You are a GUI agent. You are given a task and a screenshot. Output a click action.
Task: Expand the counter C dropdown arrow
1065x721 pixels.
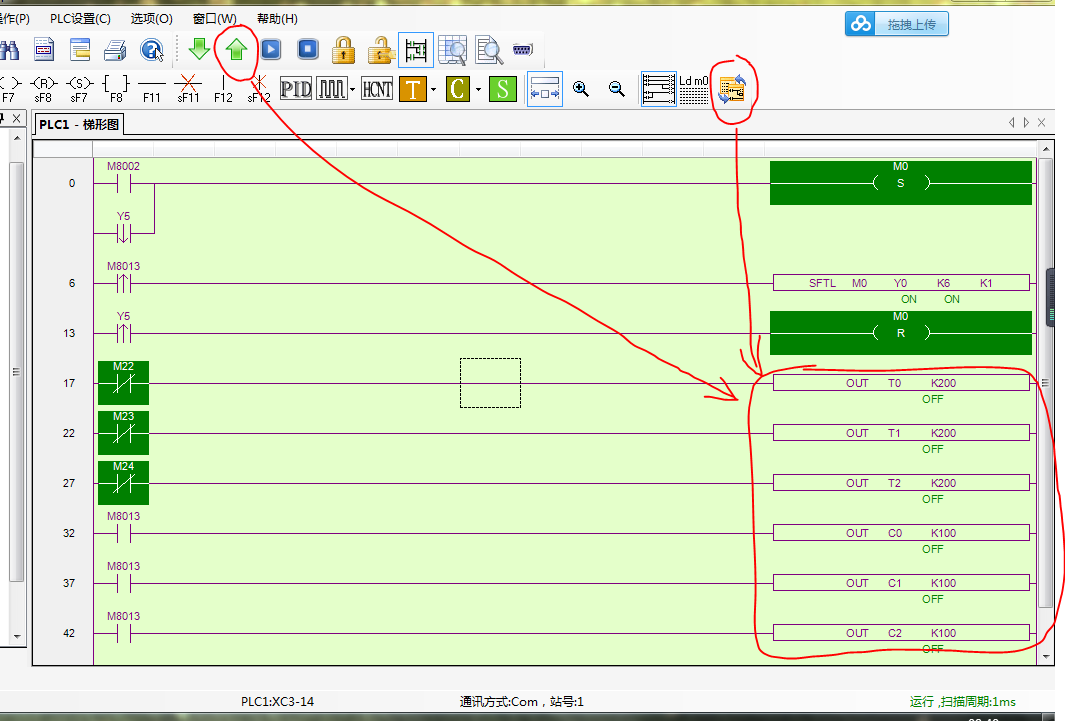point(478,89)
